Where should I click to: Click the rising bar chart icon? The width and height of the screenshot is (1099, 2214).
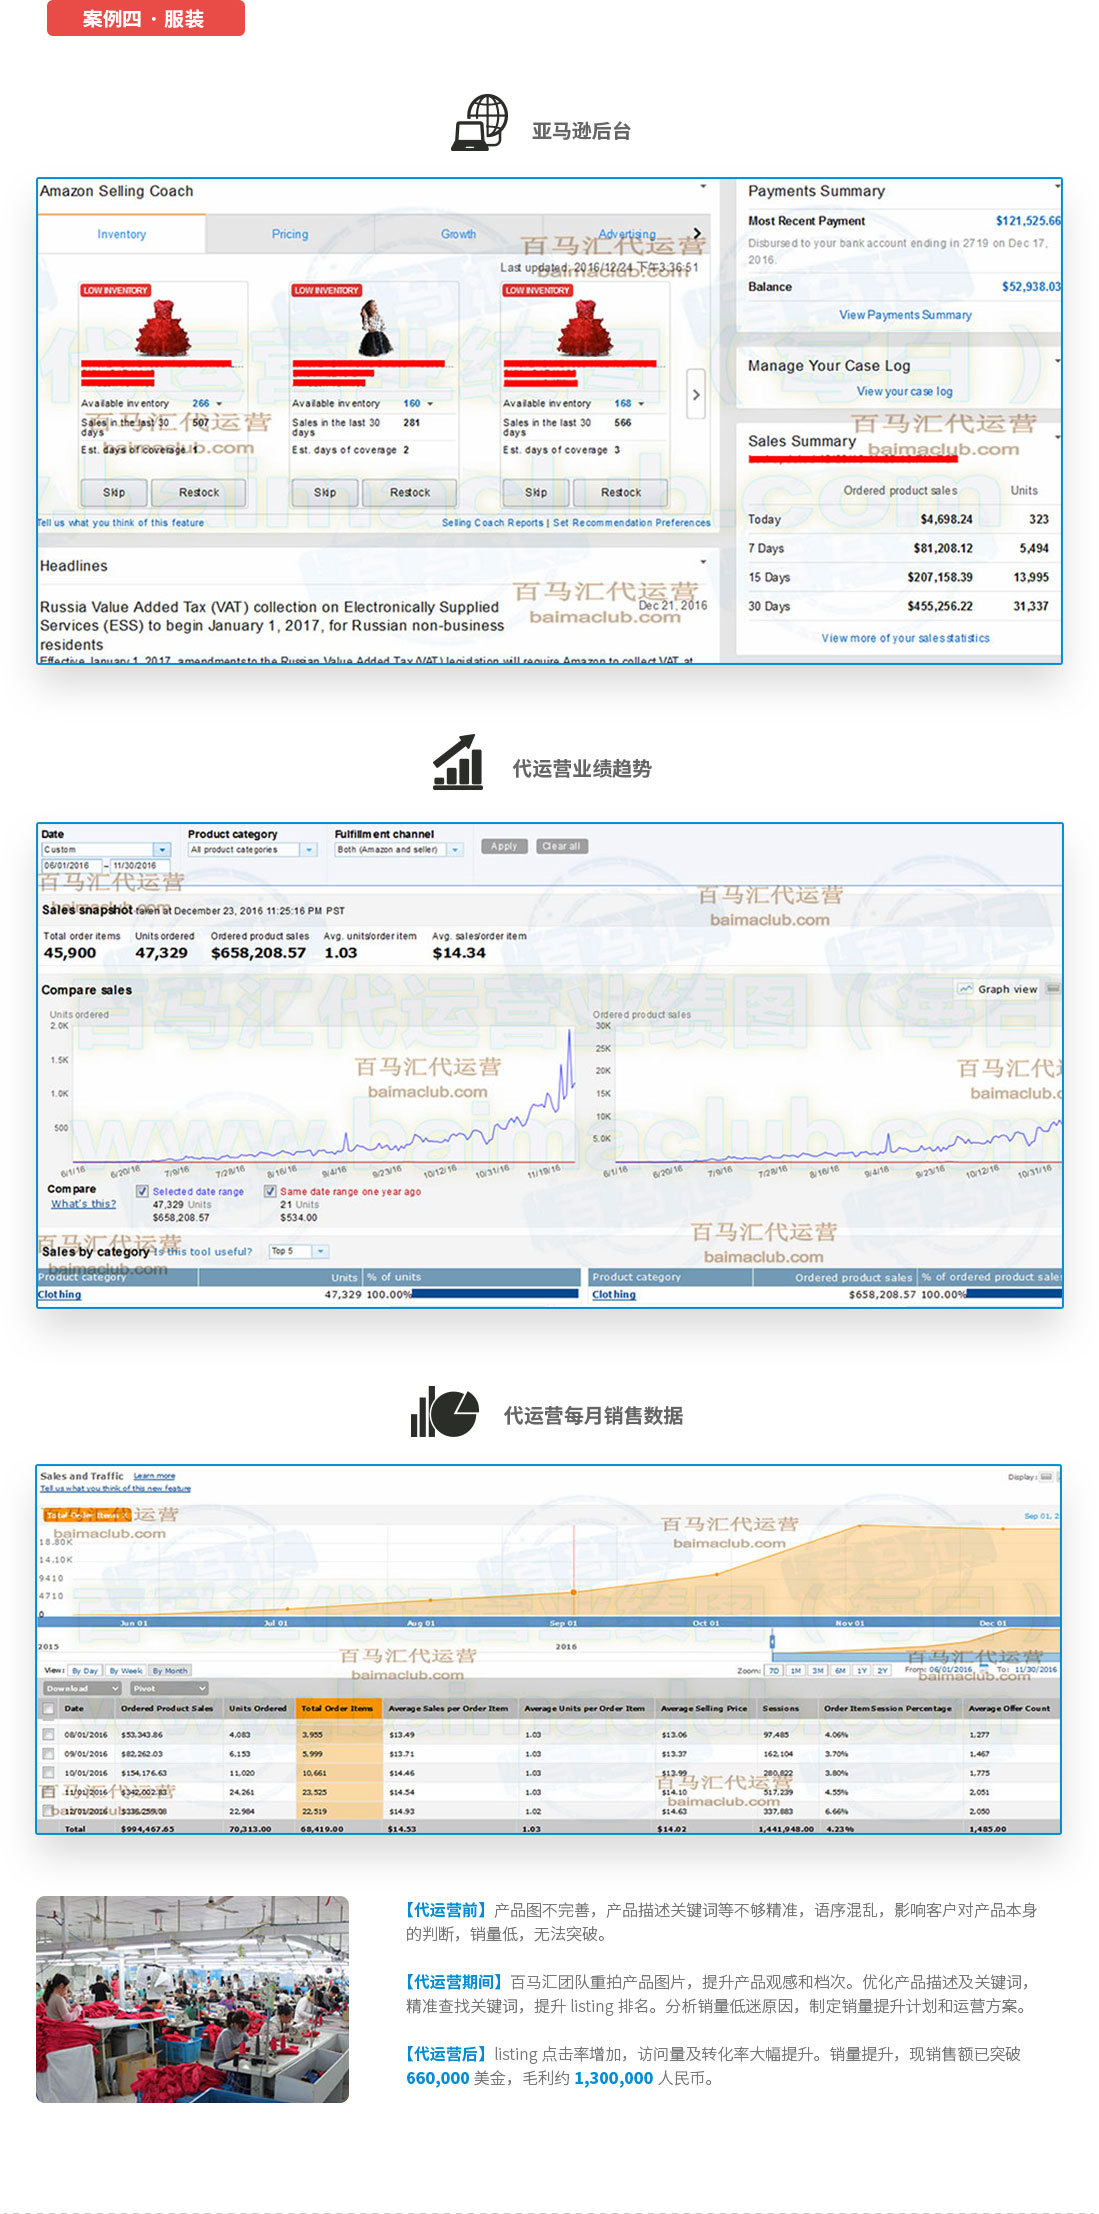point(458,763)
